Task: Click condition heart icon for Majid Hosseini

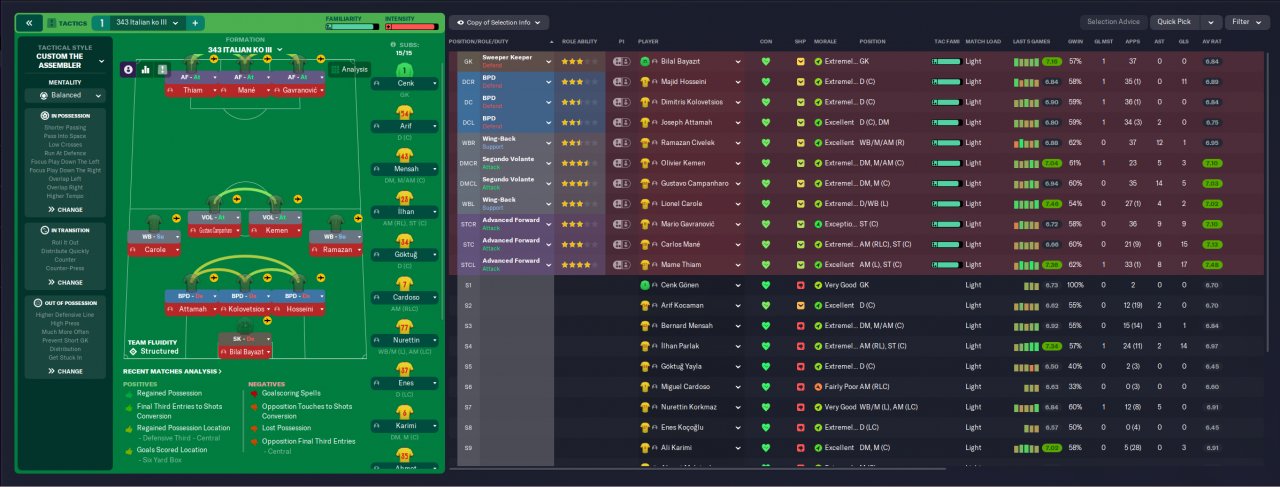Action: 766,81
